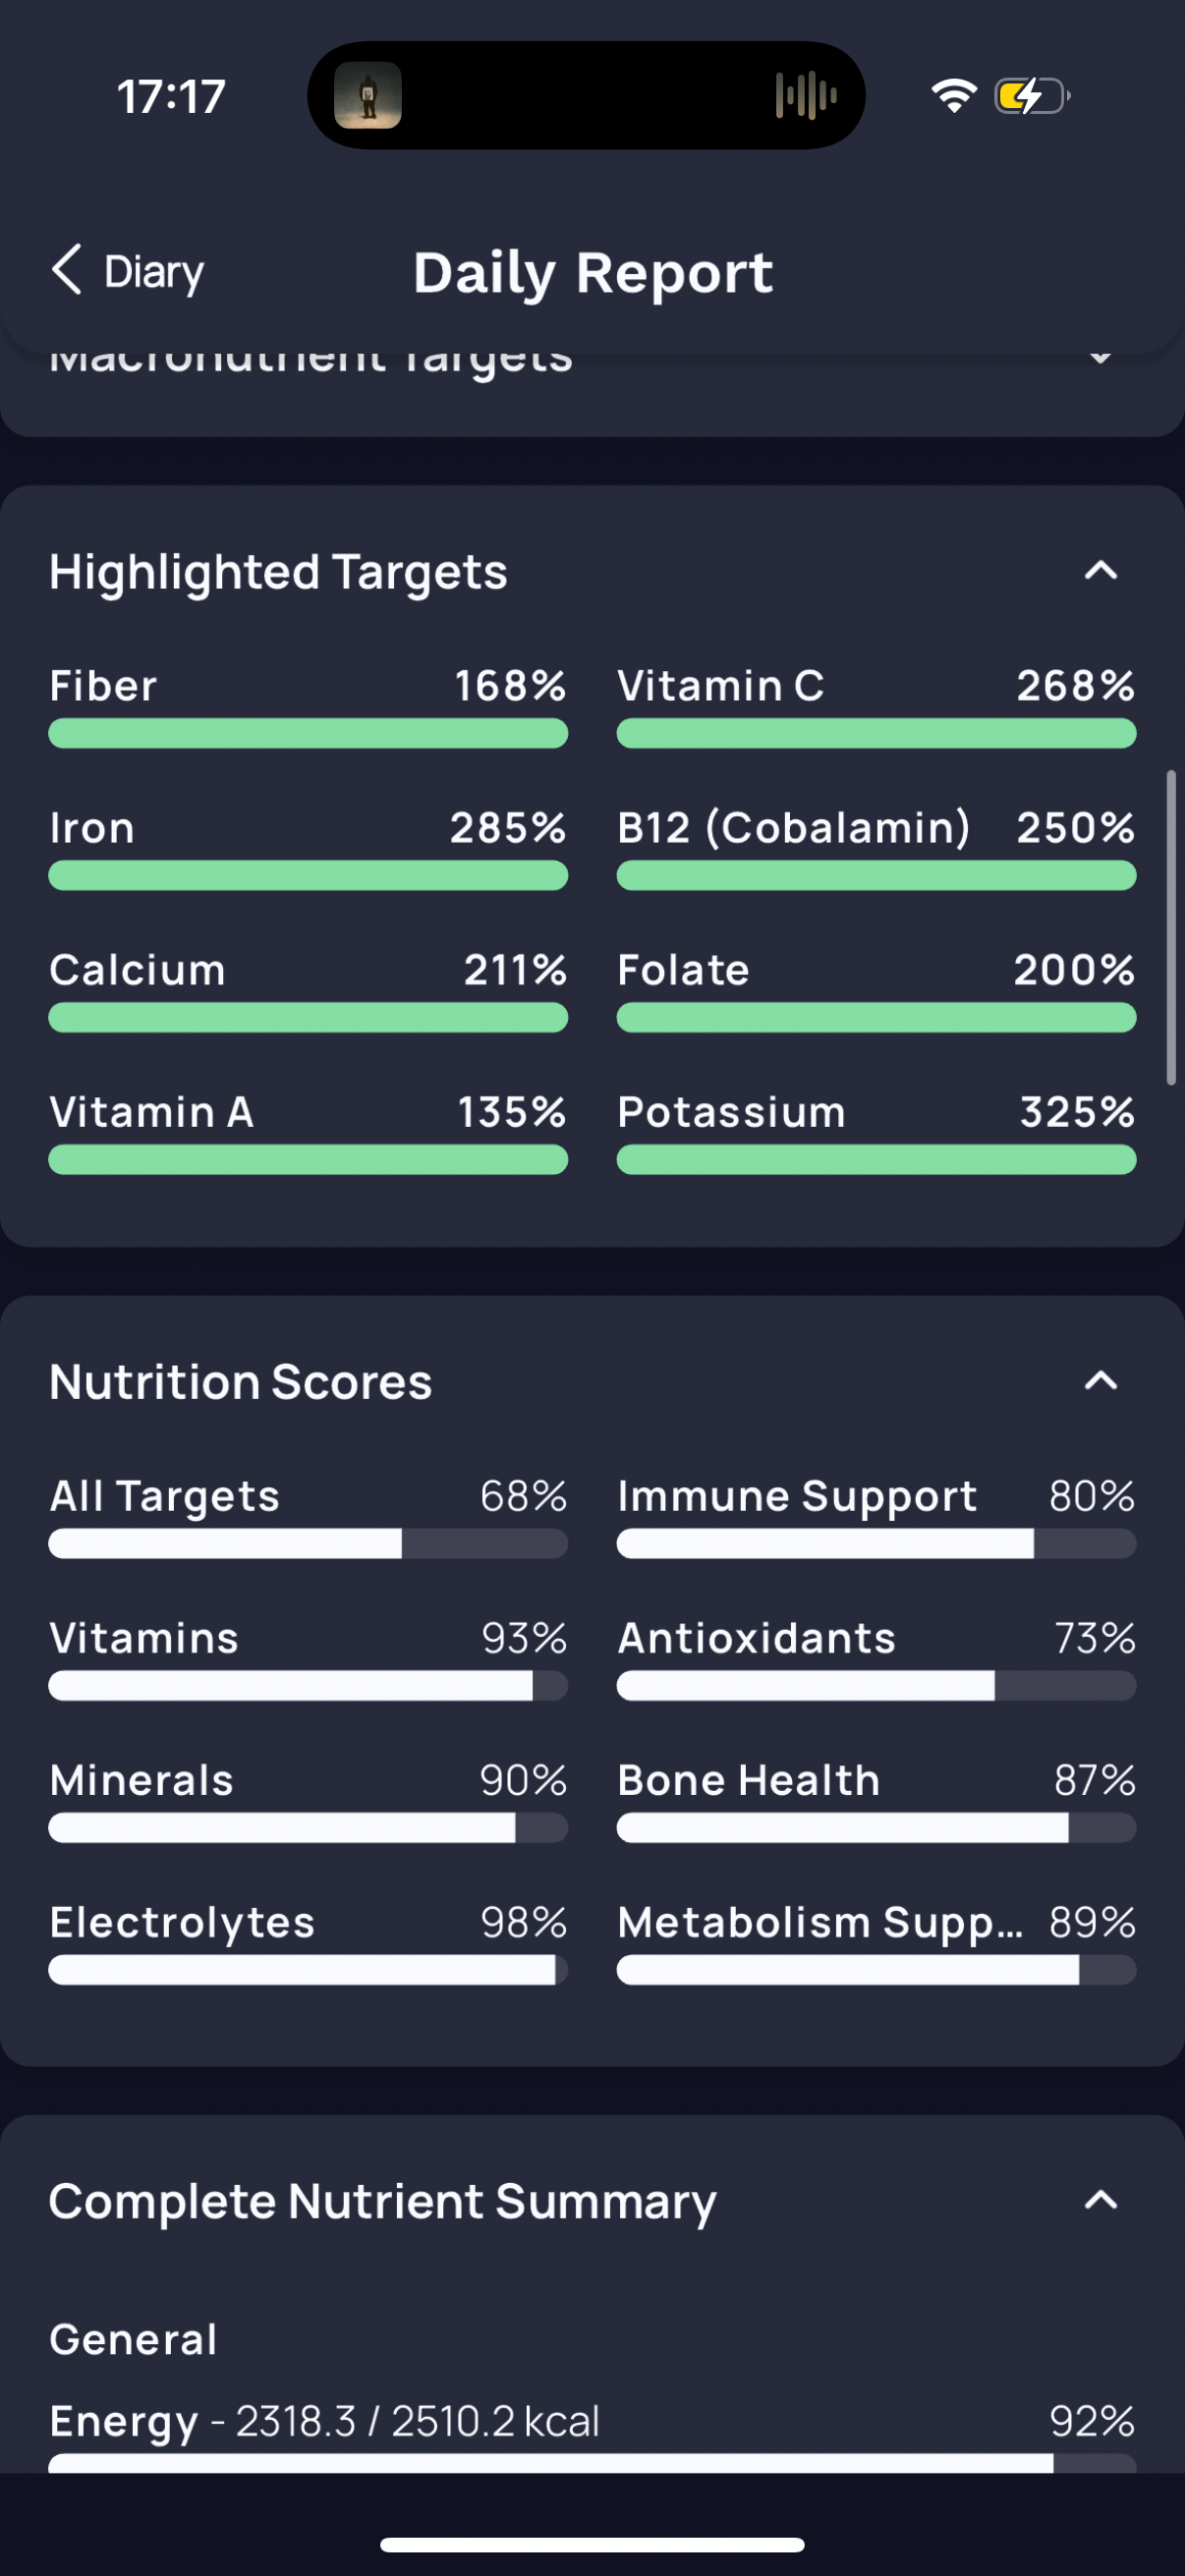Select the Energy 92% kcal row
The height and width of the screenshot is (2576, 1185).
coord(592,2436)
